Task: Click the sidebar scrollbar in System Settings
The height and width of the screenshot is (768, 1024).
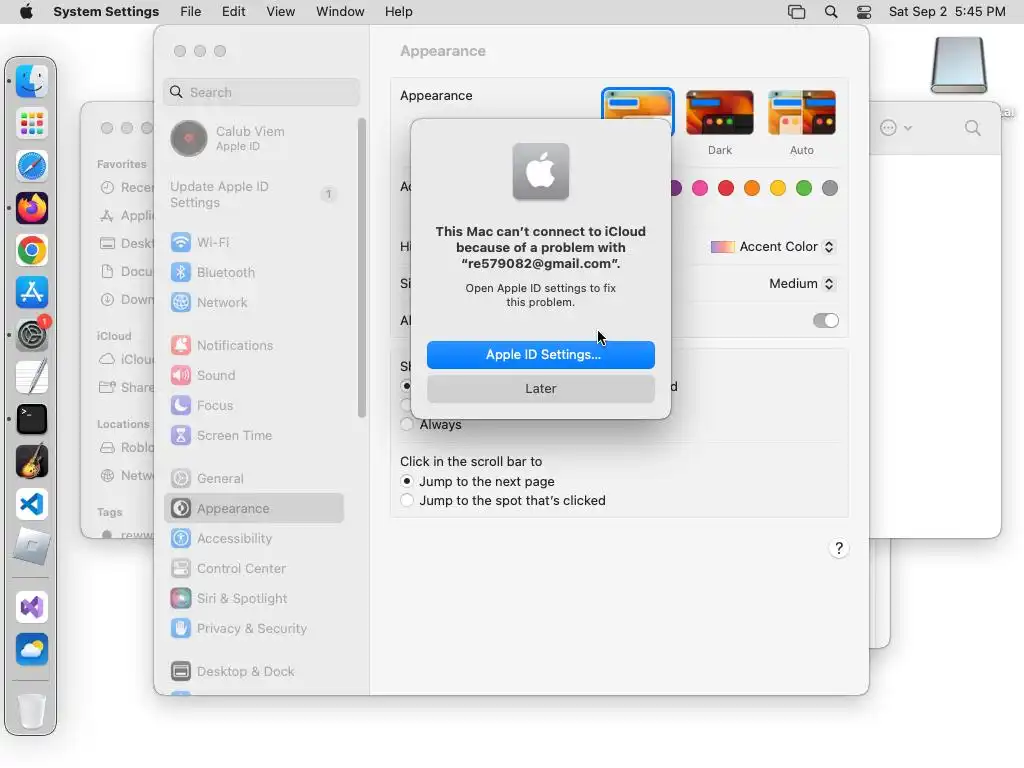Action: [x=362, y=268]
